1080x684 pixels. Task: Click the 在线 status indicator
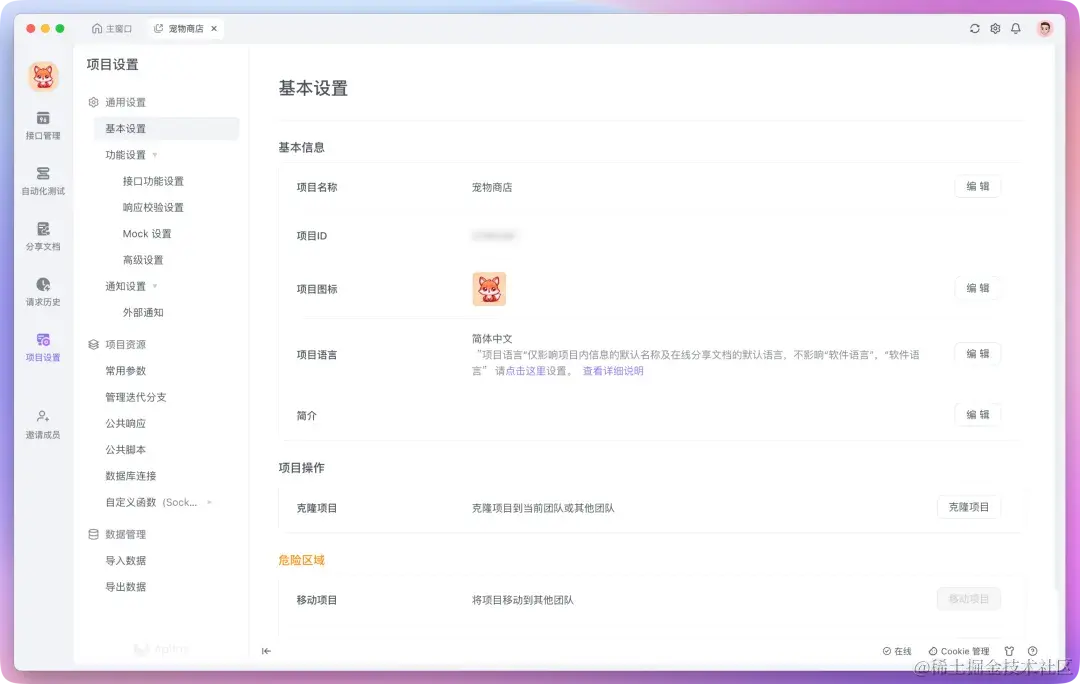896,650
